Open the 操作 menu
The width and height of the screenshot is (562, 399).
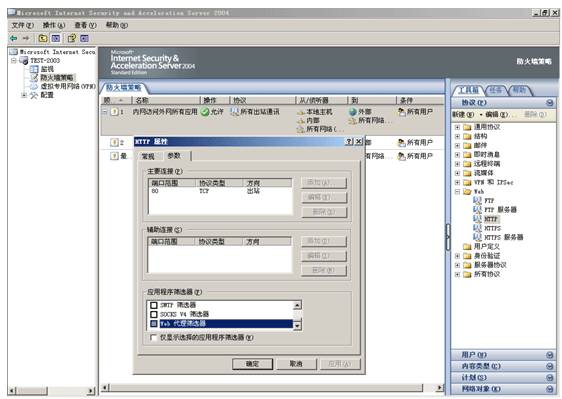53,25
